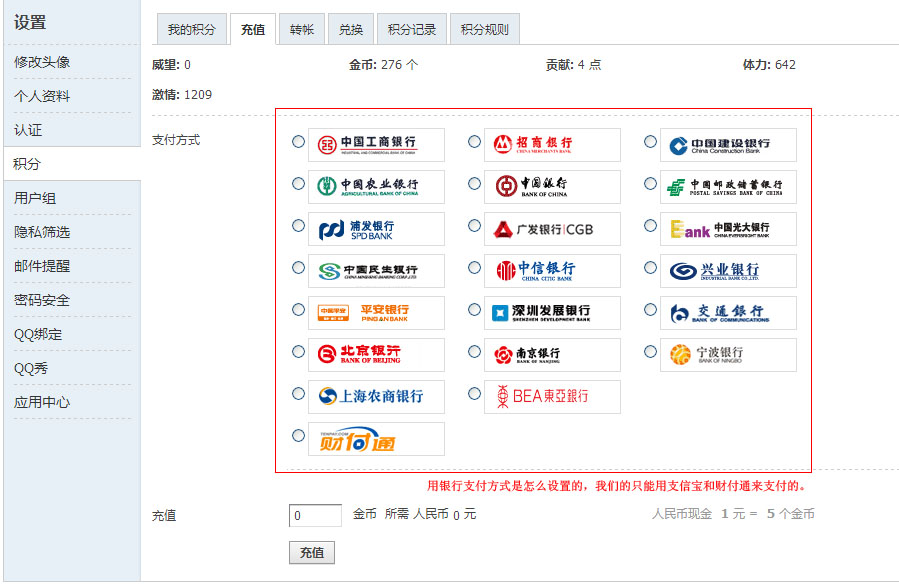
Task: Click the 中信银行 CITIC logo
Action: point(552,271)
